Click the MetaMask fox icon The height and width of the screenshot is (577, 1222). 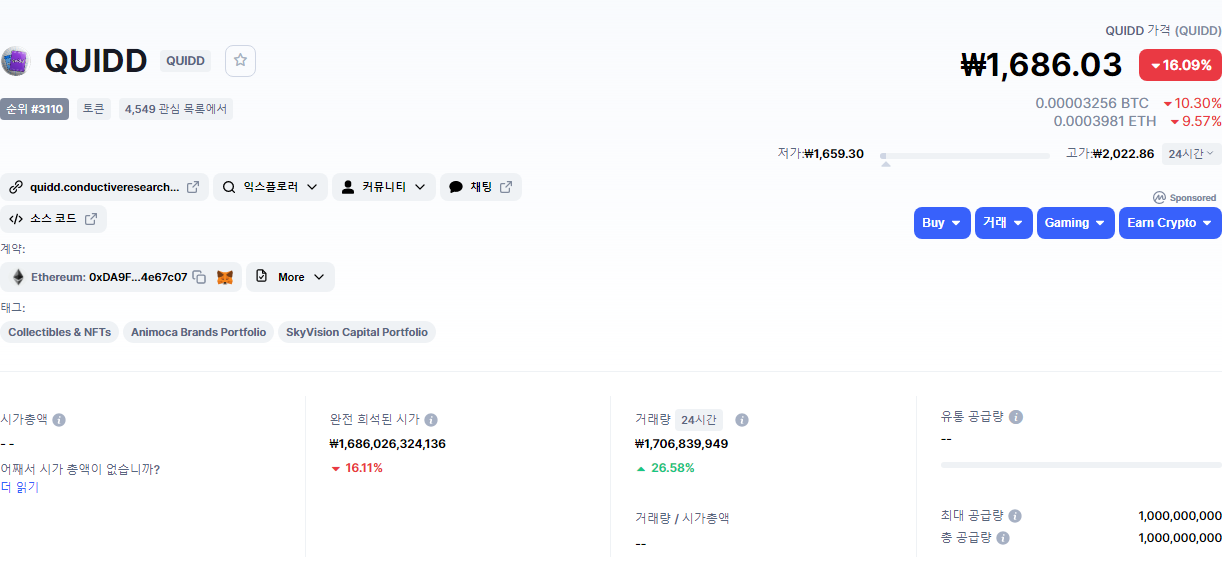225,277
